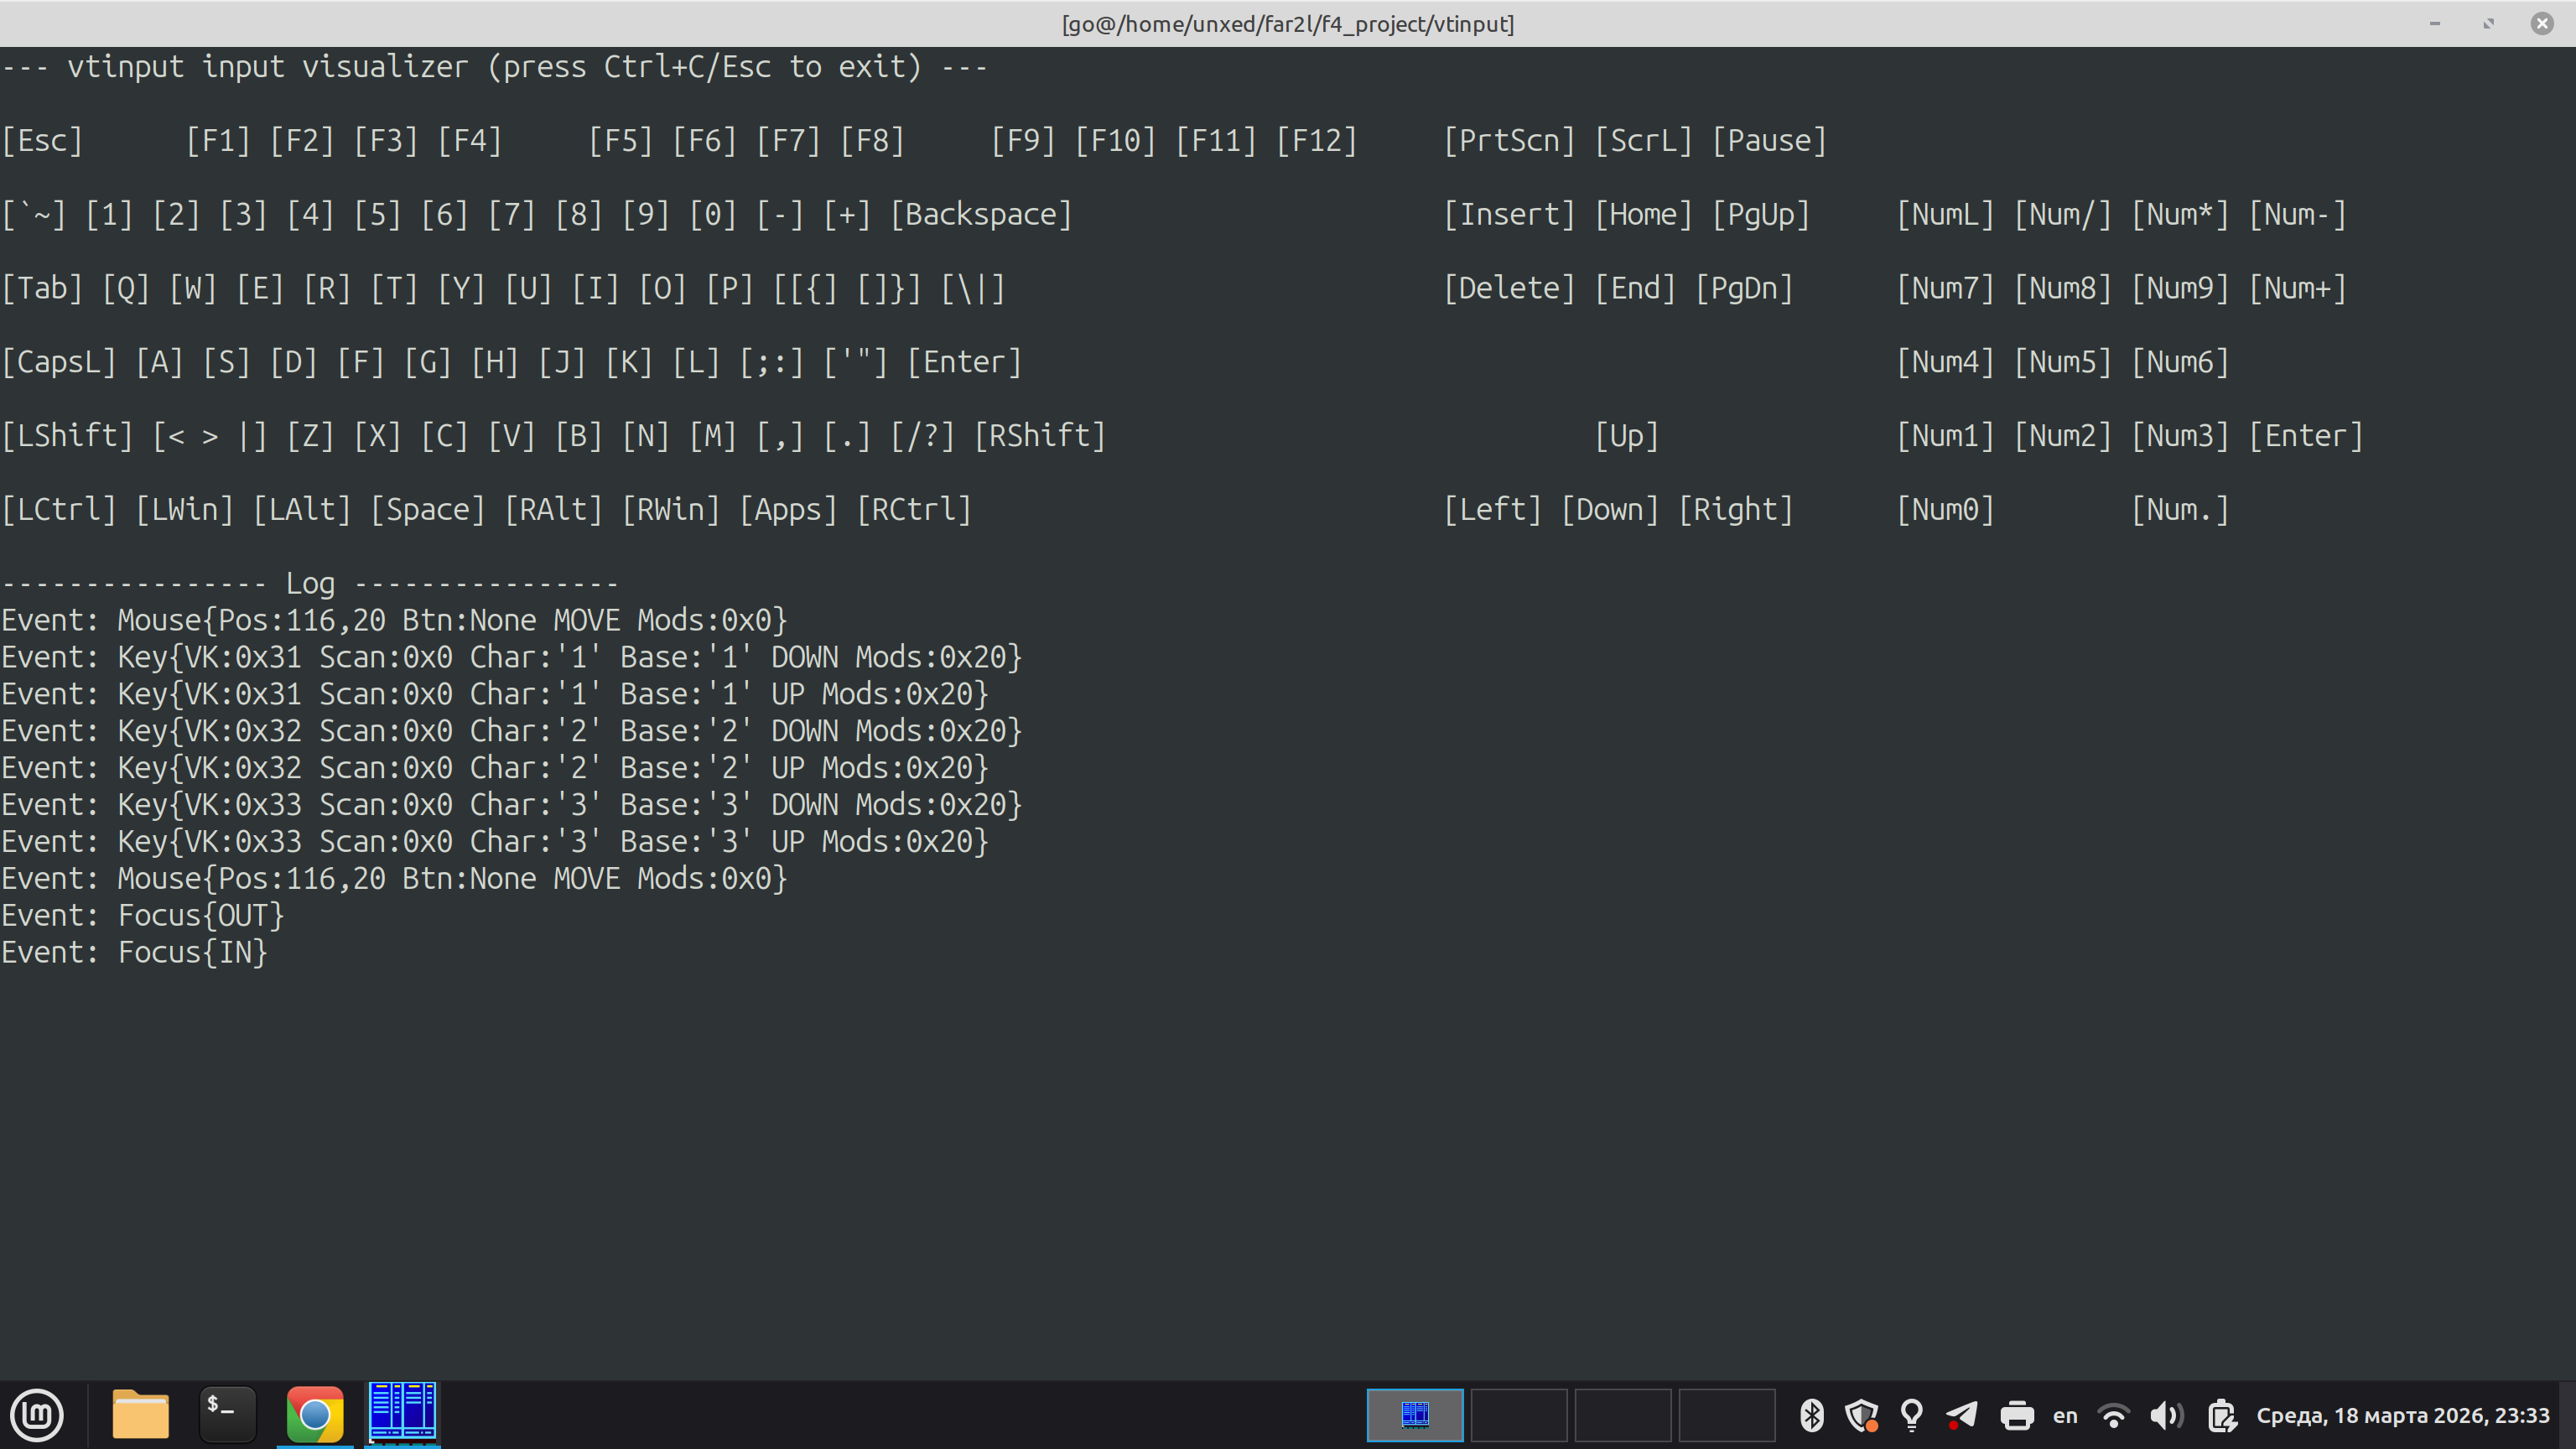This screenshot has width=2576, height=1449.
Task: Click the update shield tray icon
Action: [1861, 1415]
